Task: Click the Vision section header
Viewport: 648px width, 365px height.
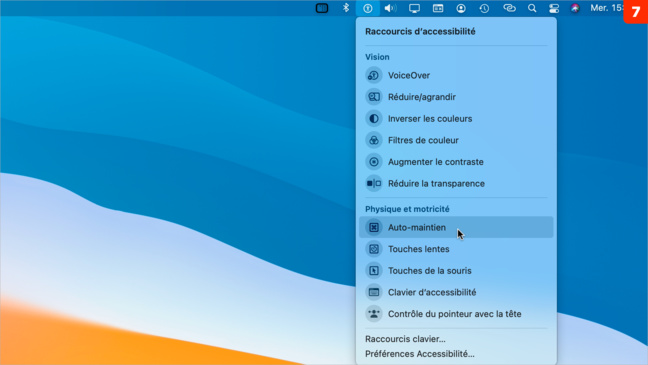Action: [377, 57]
